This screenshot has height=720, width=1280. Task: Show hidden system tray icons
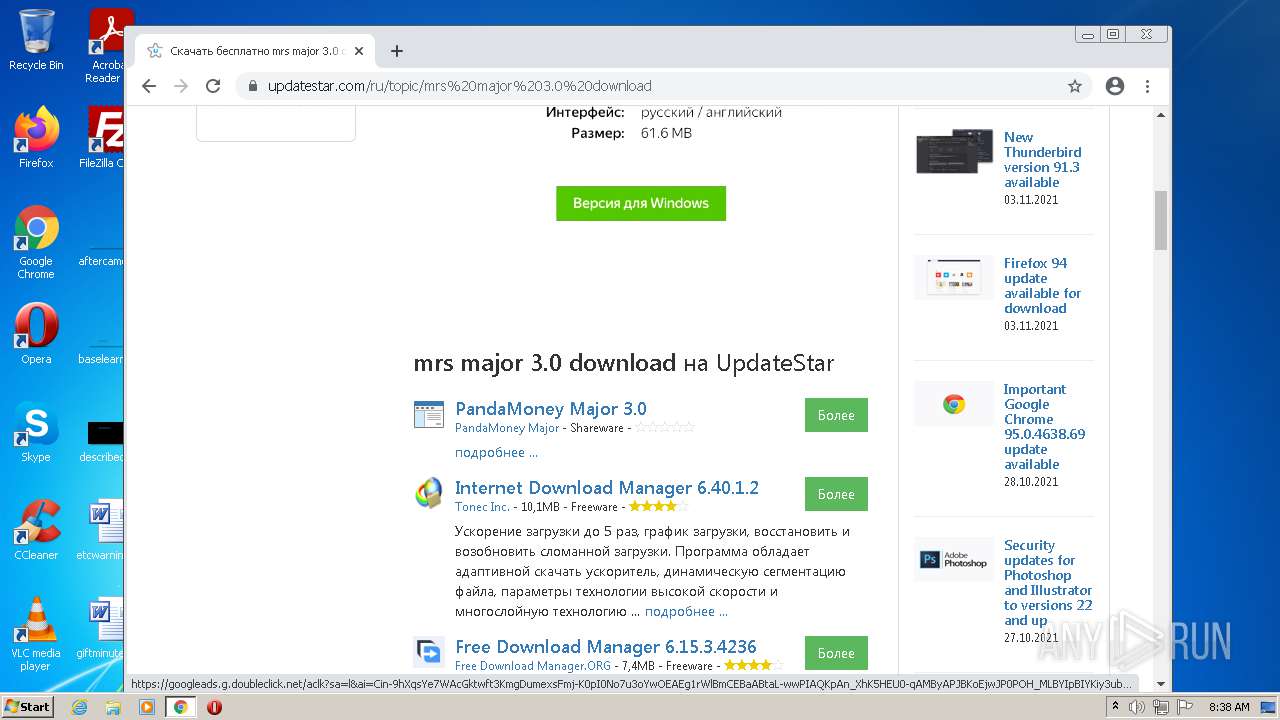pos(1115,707)
